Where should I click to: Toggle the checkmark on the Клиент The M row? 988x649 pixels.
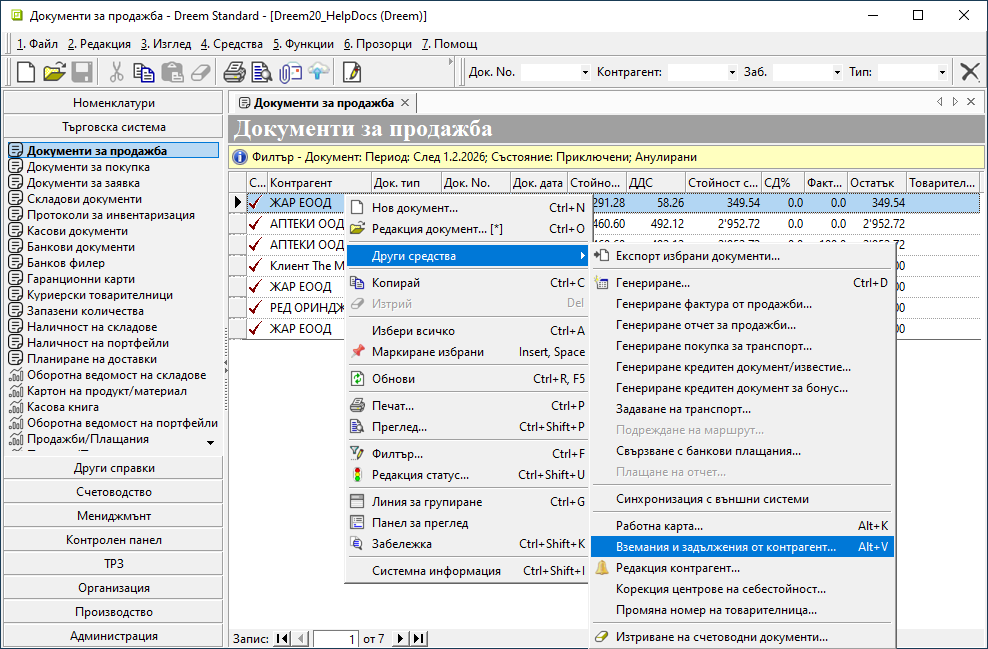[x=257, y=265]
